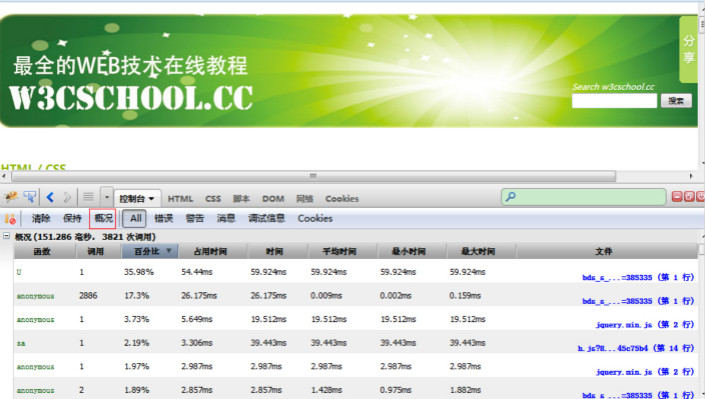705x399 pixels.
Task: Open the 网络 panel tab
Action: tap(305, 198)
